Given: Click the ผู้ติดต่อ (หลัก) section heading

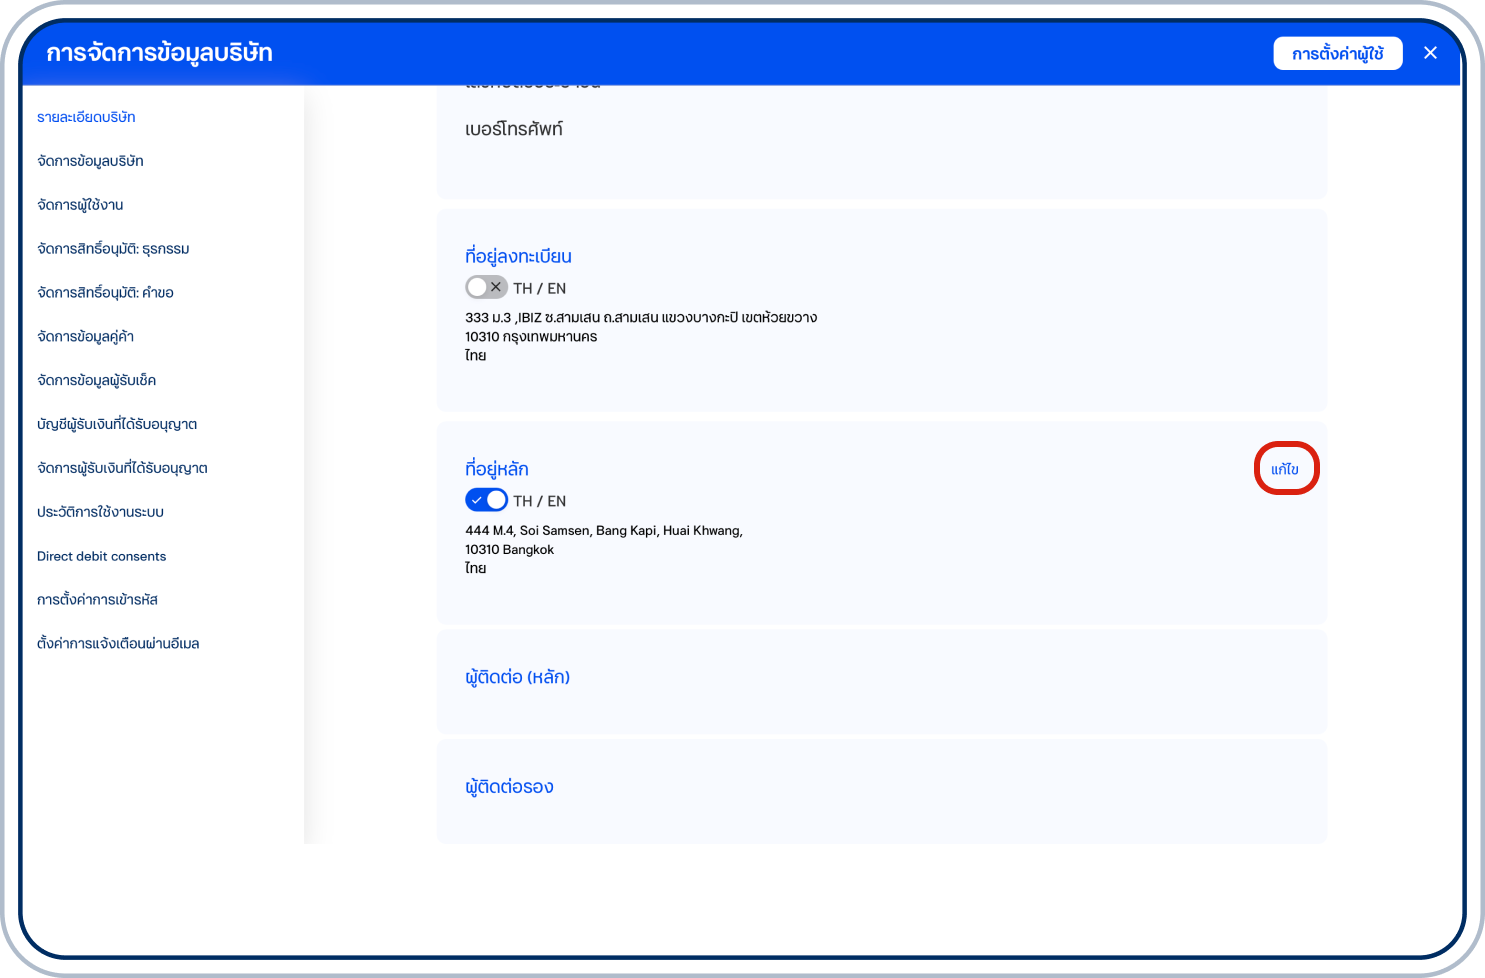Looking at the screenshot, I should (517, 677).
